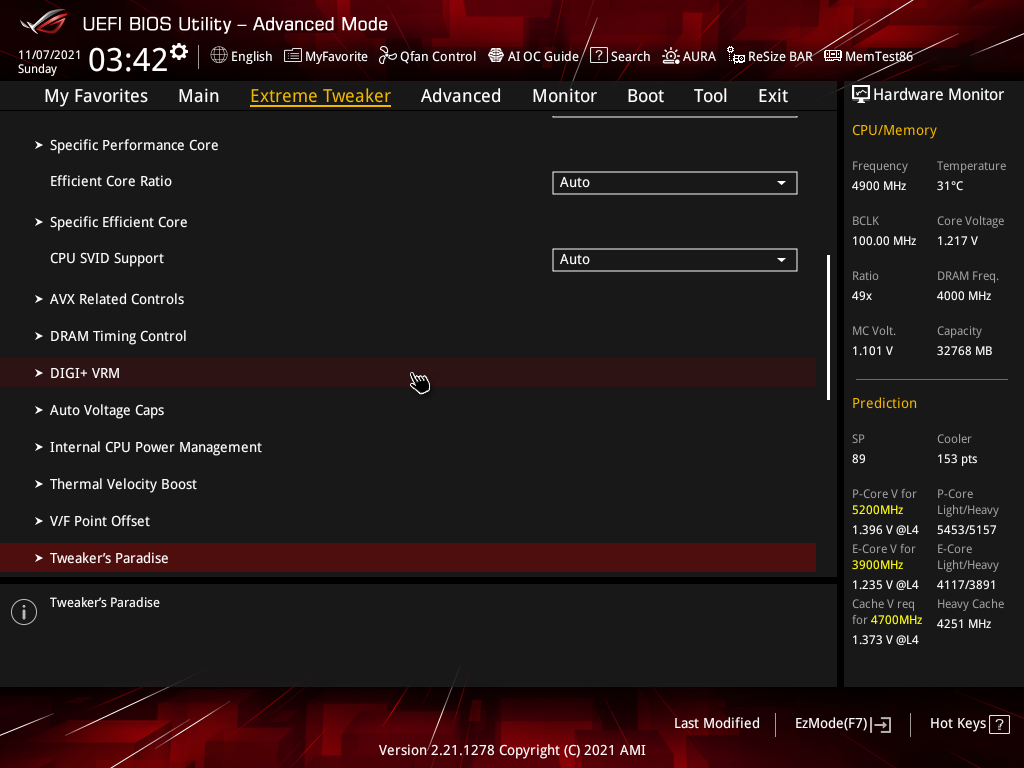Open the AI OC Guide brain icon
This screenshot has height=768, width=1024.
(496, 56)
